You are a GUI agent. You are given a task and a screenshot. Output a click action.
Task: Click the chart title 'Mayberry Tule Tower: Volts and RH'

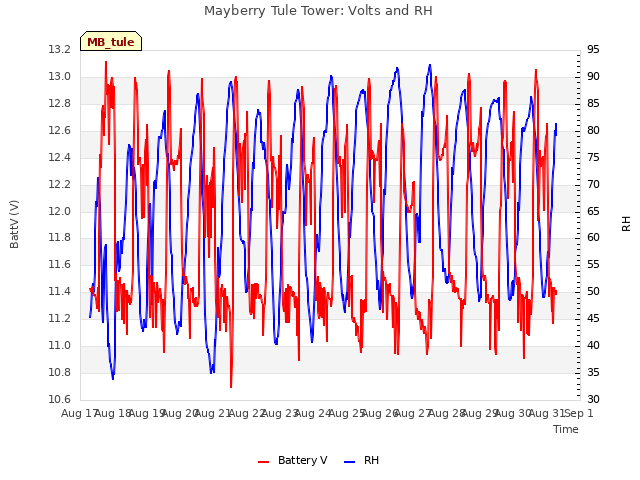(x=318, y=11)
